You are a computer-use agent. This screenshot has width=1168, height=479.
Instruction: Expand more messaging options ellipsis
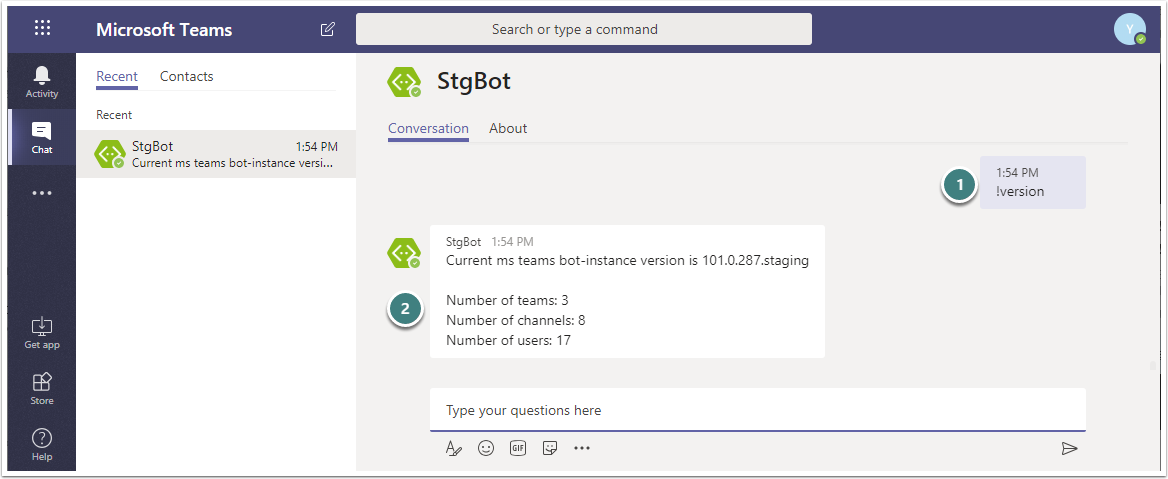[x=582, y=448]
